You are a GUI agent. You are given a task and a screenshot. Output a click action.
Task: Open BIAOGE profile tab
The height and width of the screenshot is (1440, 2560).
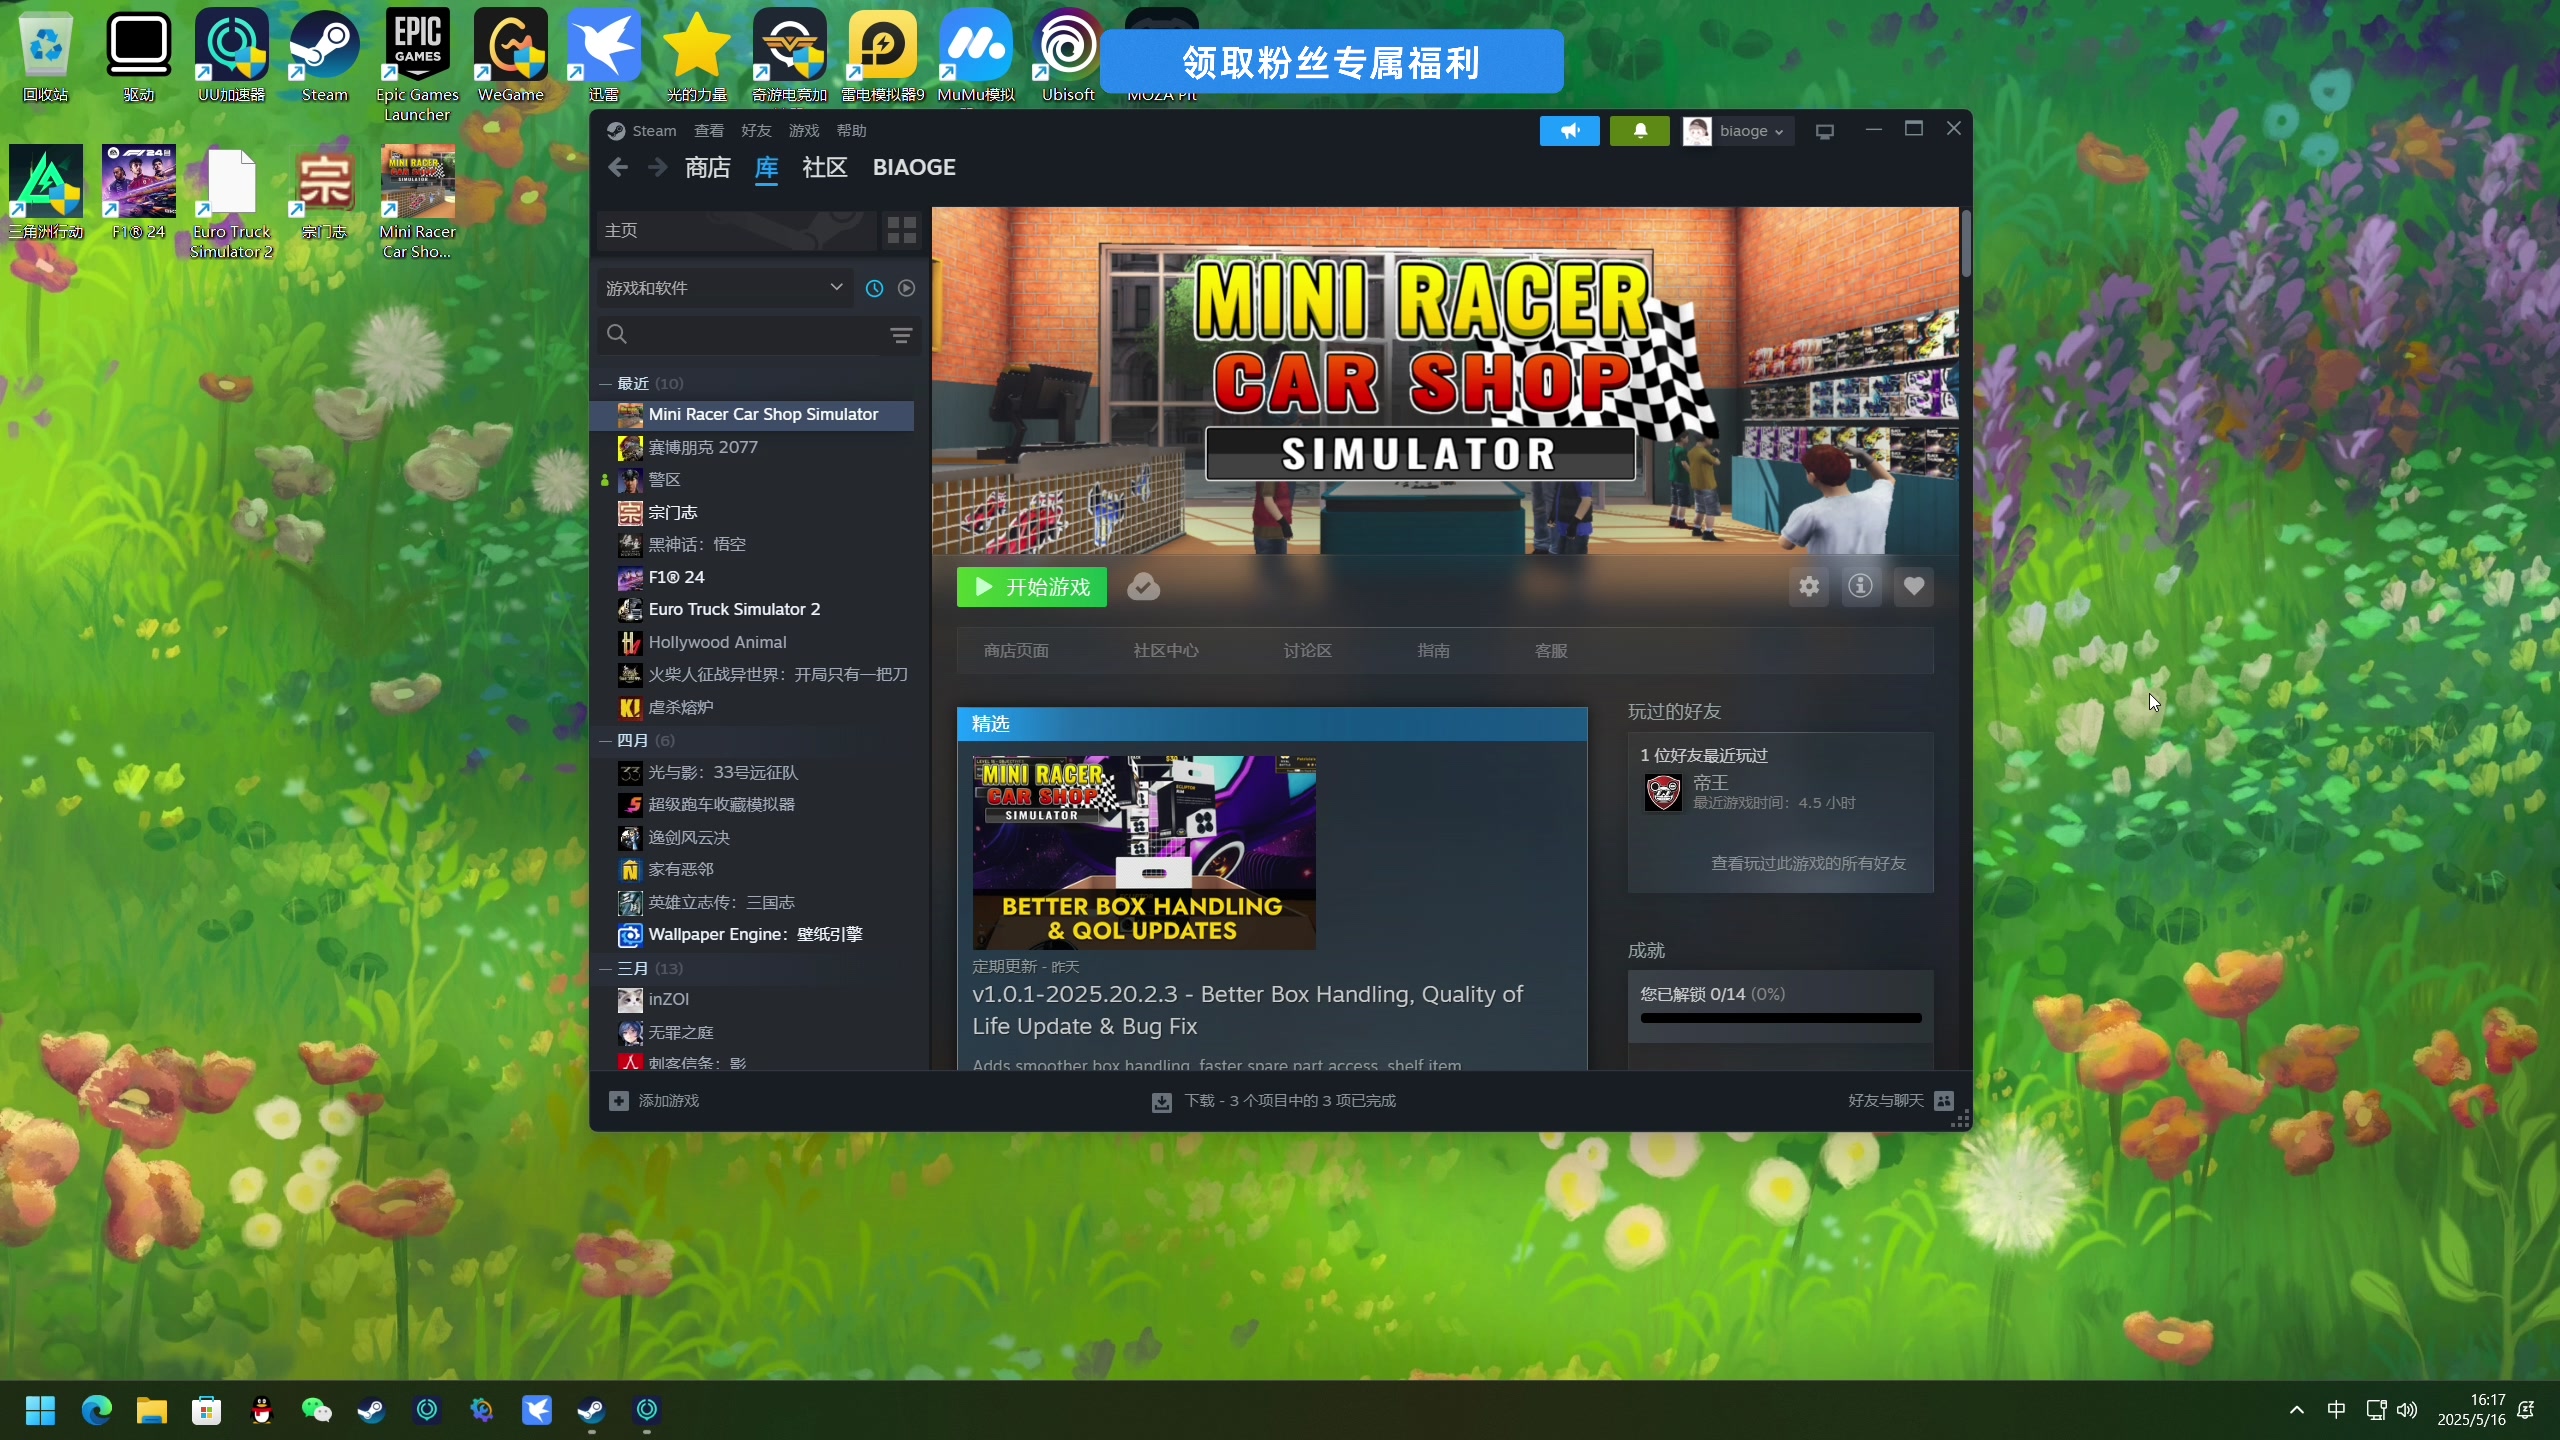914,168
